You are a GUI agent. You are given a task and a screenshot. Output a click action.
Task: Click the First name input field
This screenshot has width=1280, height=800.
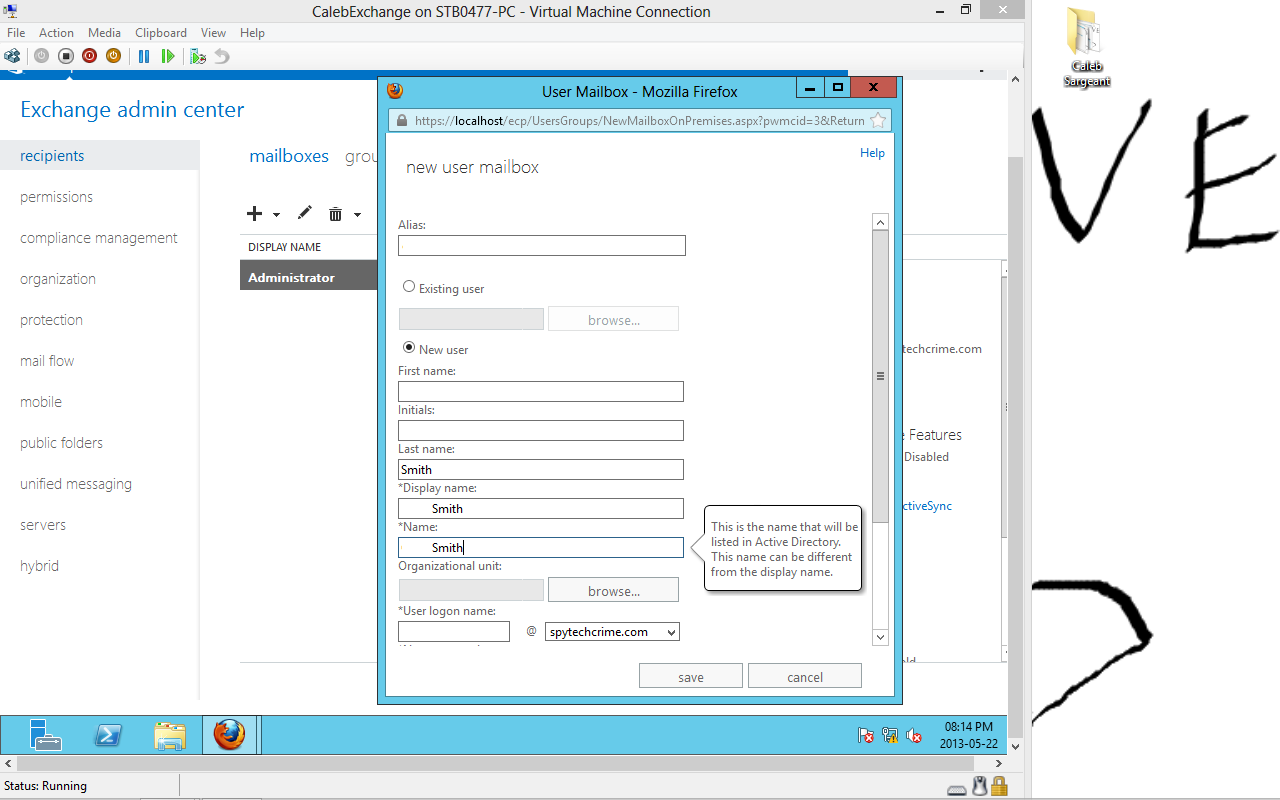click(x=541, y=391)
